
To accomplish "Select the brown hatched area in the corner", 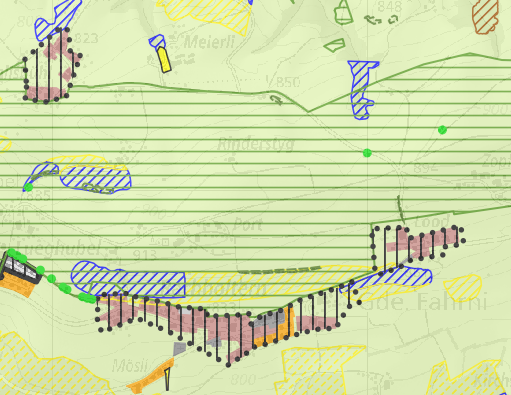I will tap(486, 16).
